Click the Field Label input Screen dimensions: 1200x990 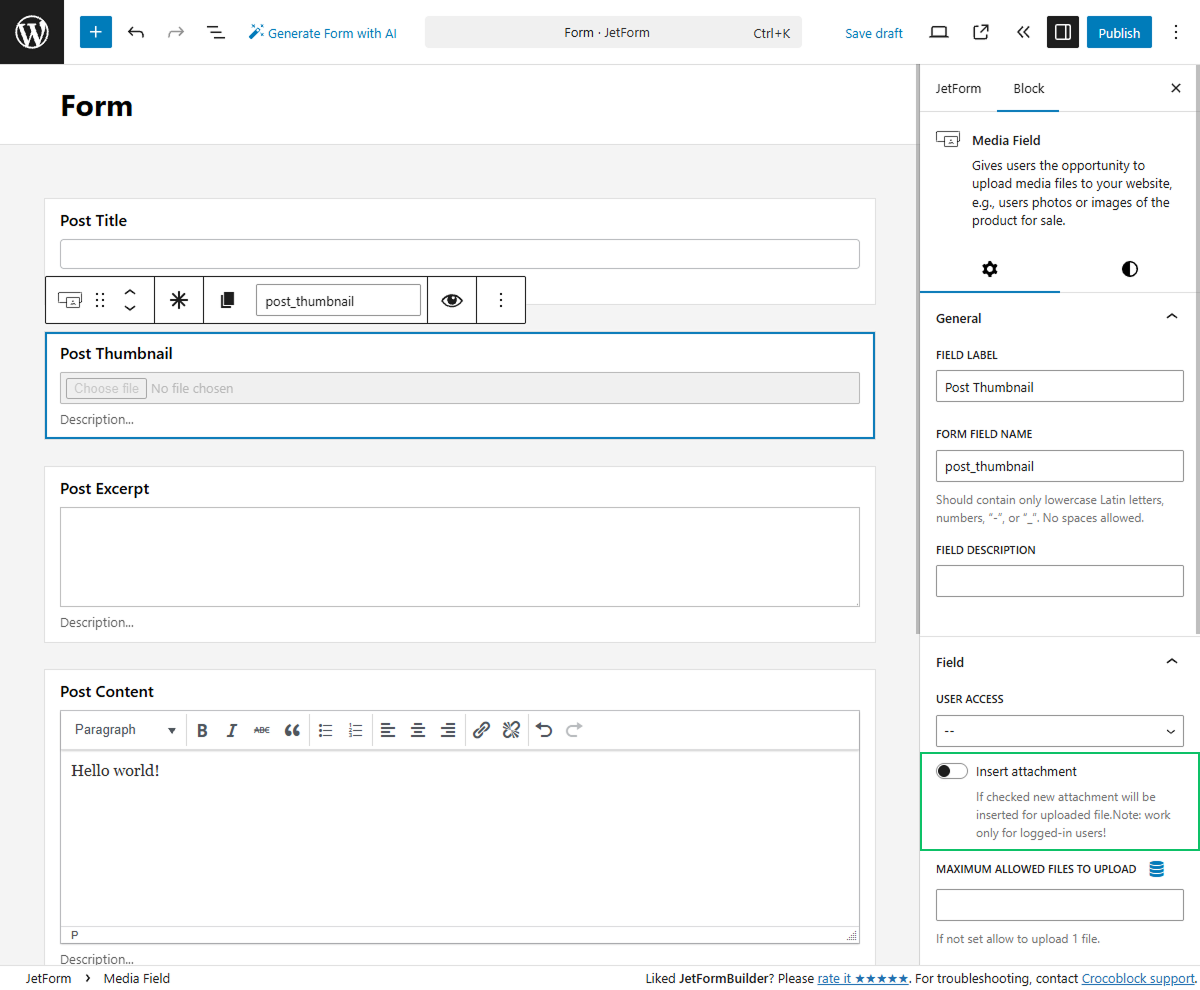point(1060,387)
